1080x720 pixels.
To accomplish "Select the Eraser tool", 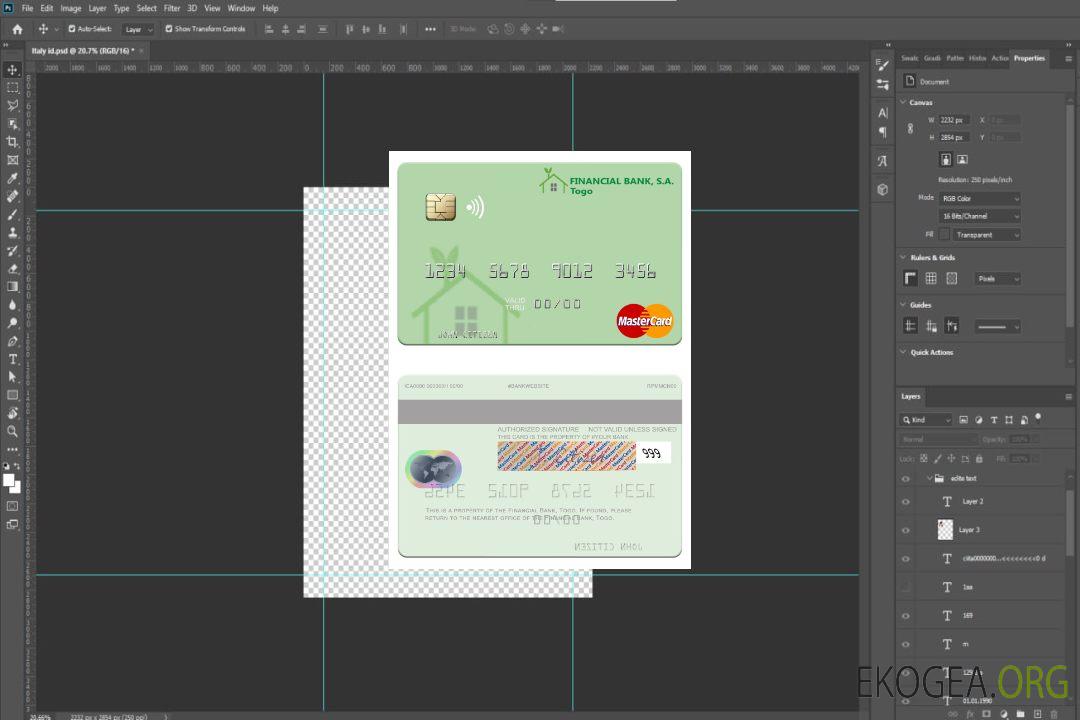I will (x=12, y=268).
